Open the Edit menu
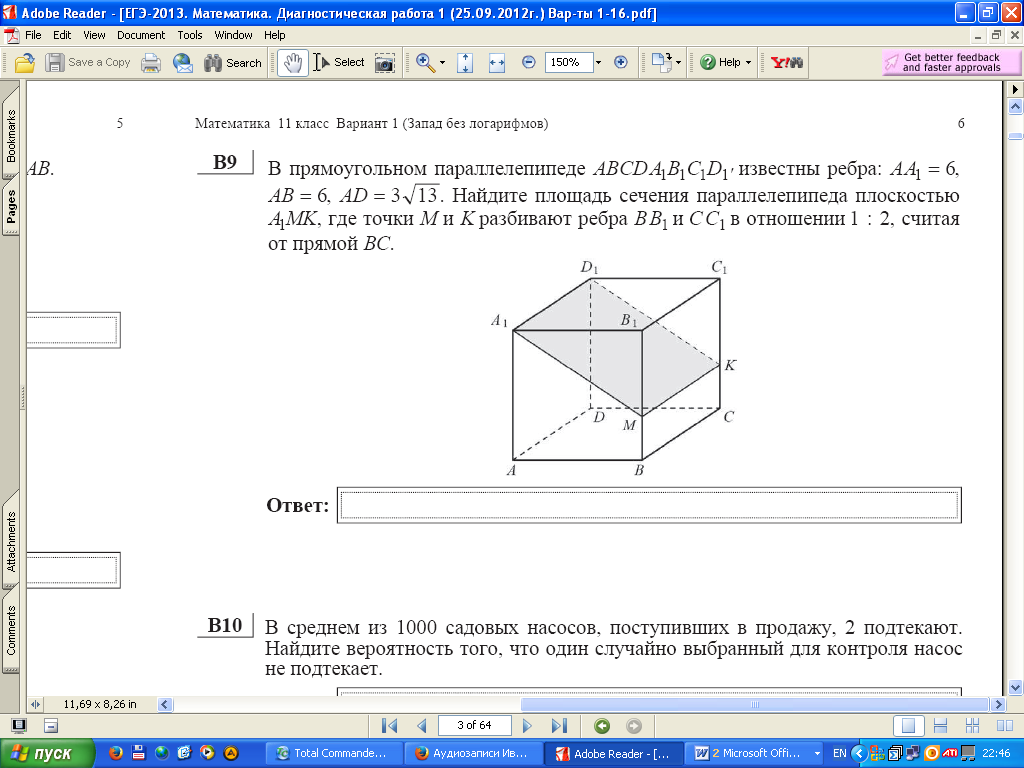The image size is (1024, 768). [x=62, y=35]
